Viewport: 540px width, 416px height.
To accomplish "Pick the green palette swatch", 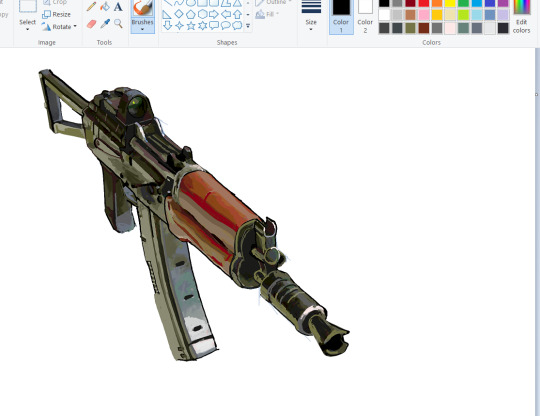I will pos(464,3).
